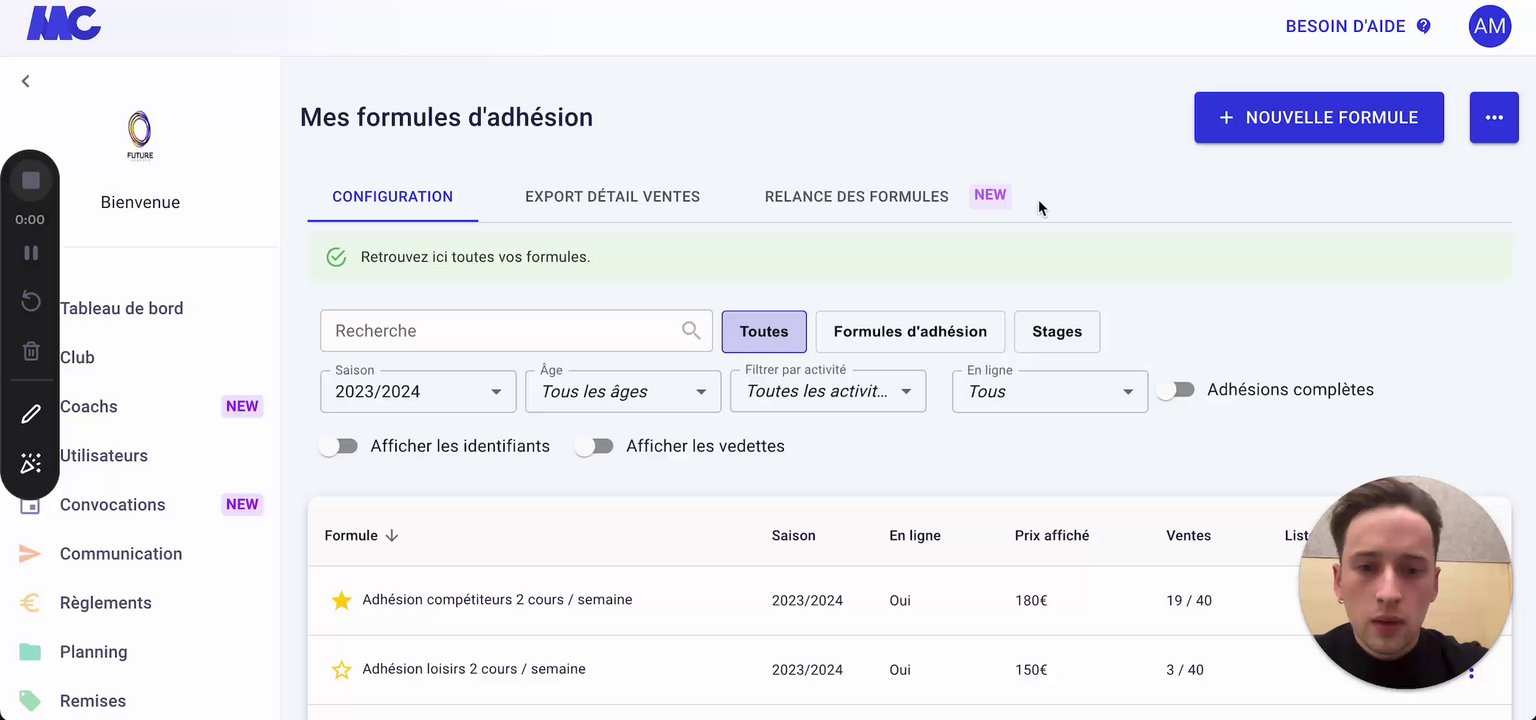1536x720 pixels.
Task: Click the recorder pause button
Action: 31,253
